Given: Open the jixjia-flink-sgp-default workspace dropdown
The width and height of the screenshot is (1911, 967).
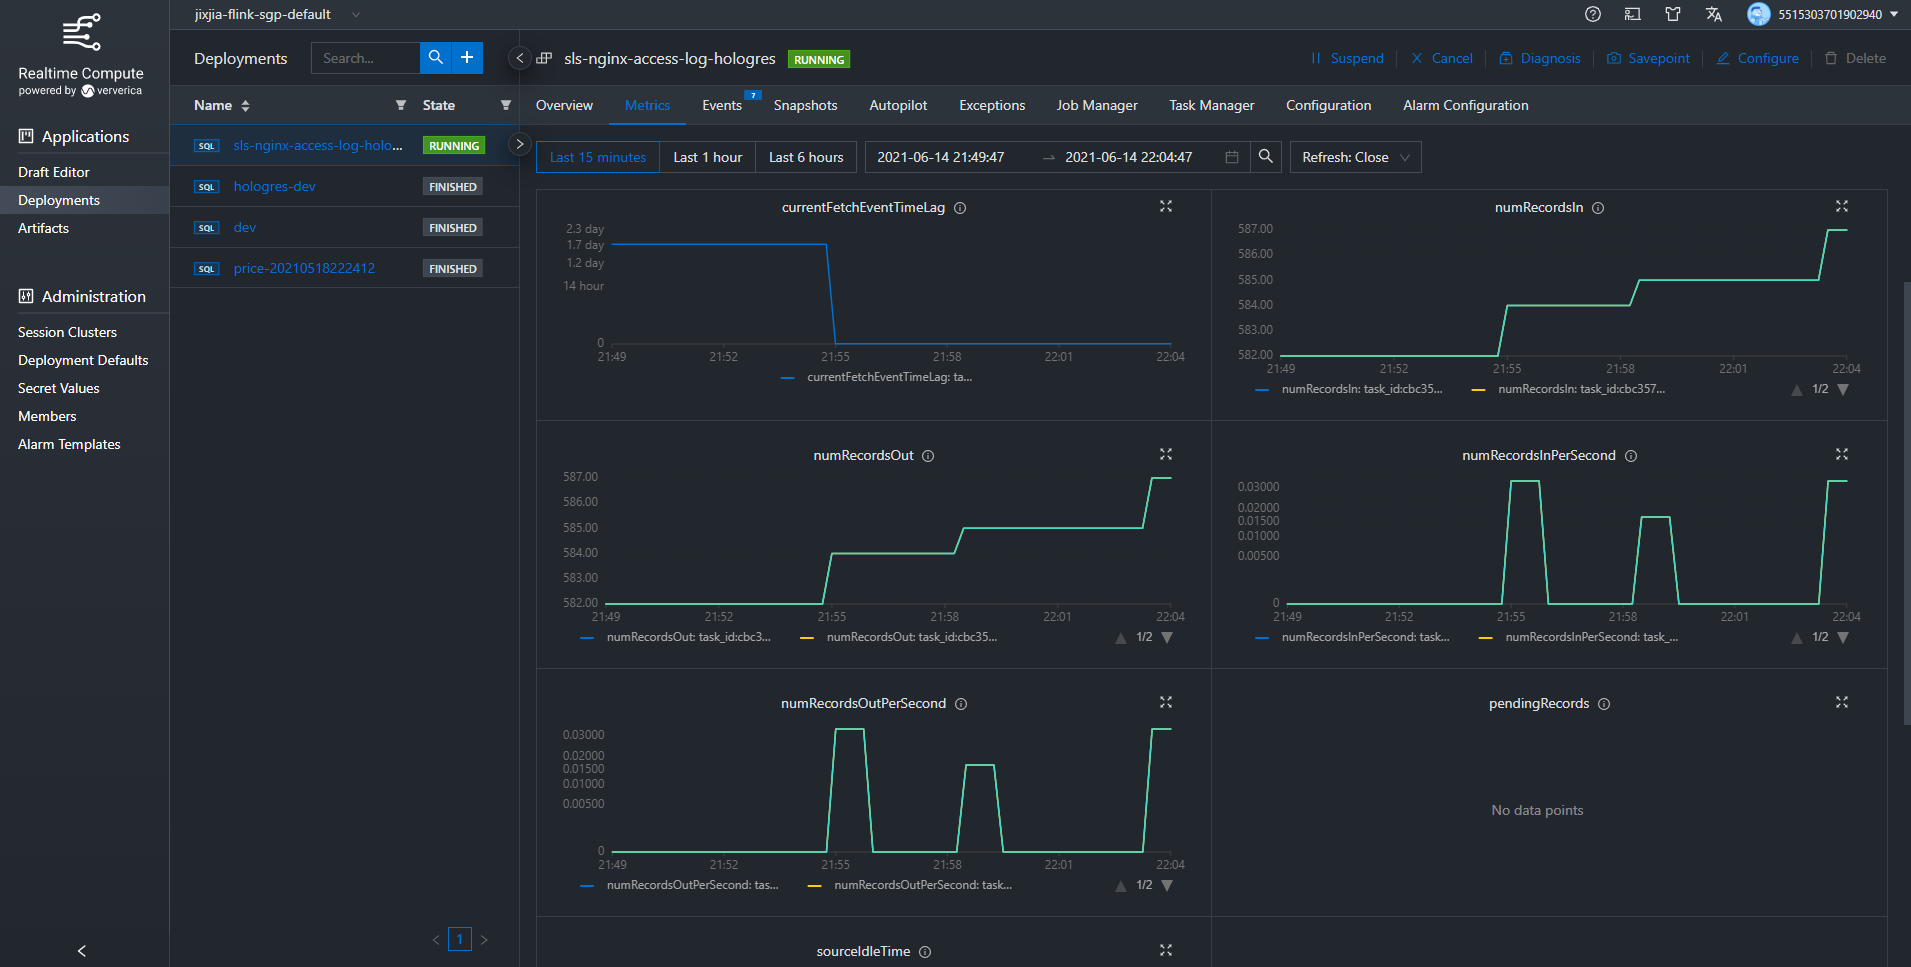Looking at the screenshot, I should tap(277, 14).
